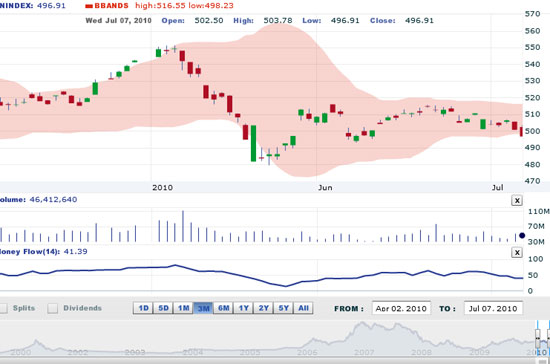Viewport: 550px width, 364px height.
Task: Edit the TO date field
Action: pos(493,308)
